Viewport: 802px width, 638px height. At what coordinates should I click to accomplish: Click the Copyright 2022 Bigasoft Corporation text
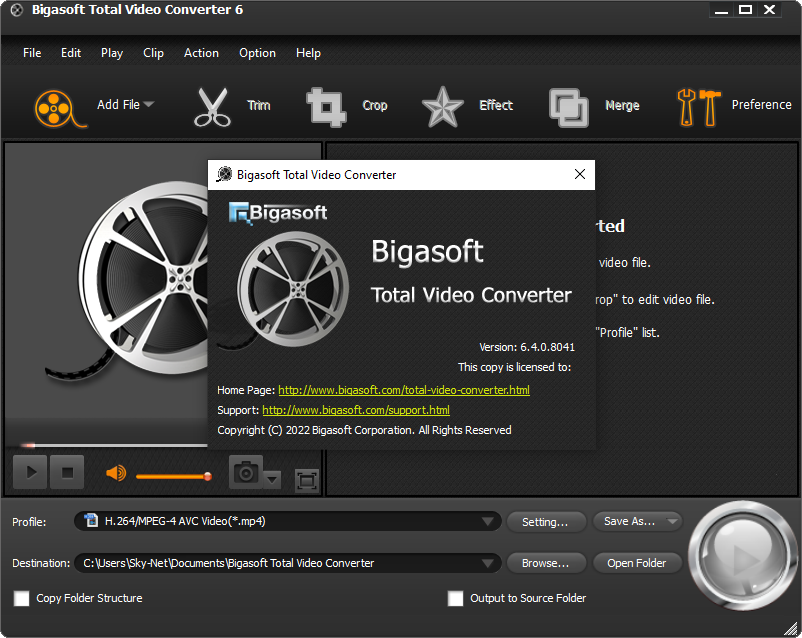click(x=364, y=430)
